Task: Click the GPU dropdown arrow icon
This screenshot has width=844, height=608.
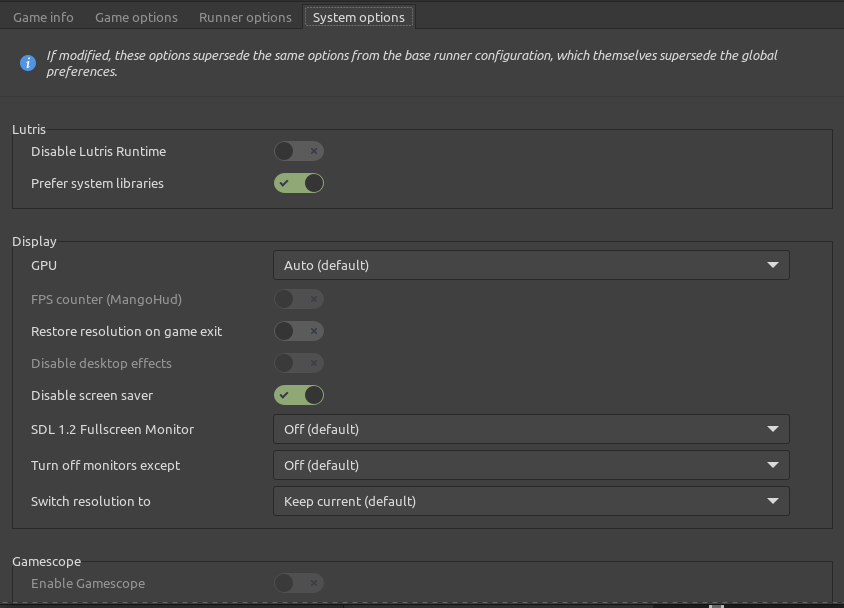Action: tap(772, 265)
